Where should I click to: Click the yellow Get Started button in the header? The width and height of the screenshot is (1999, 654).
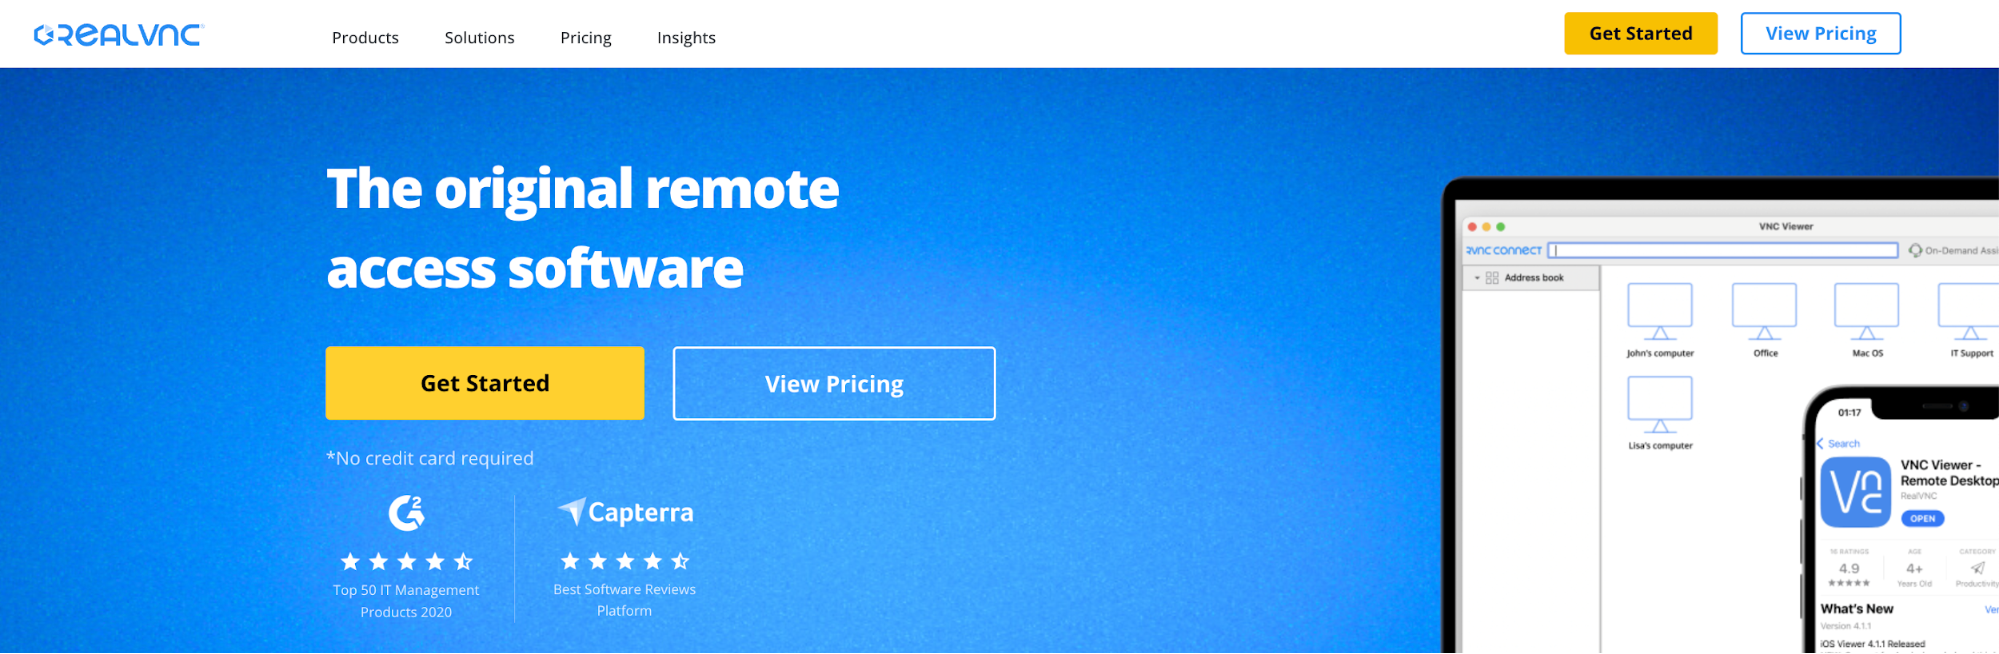click(x=1641, y=33)
